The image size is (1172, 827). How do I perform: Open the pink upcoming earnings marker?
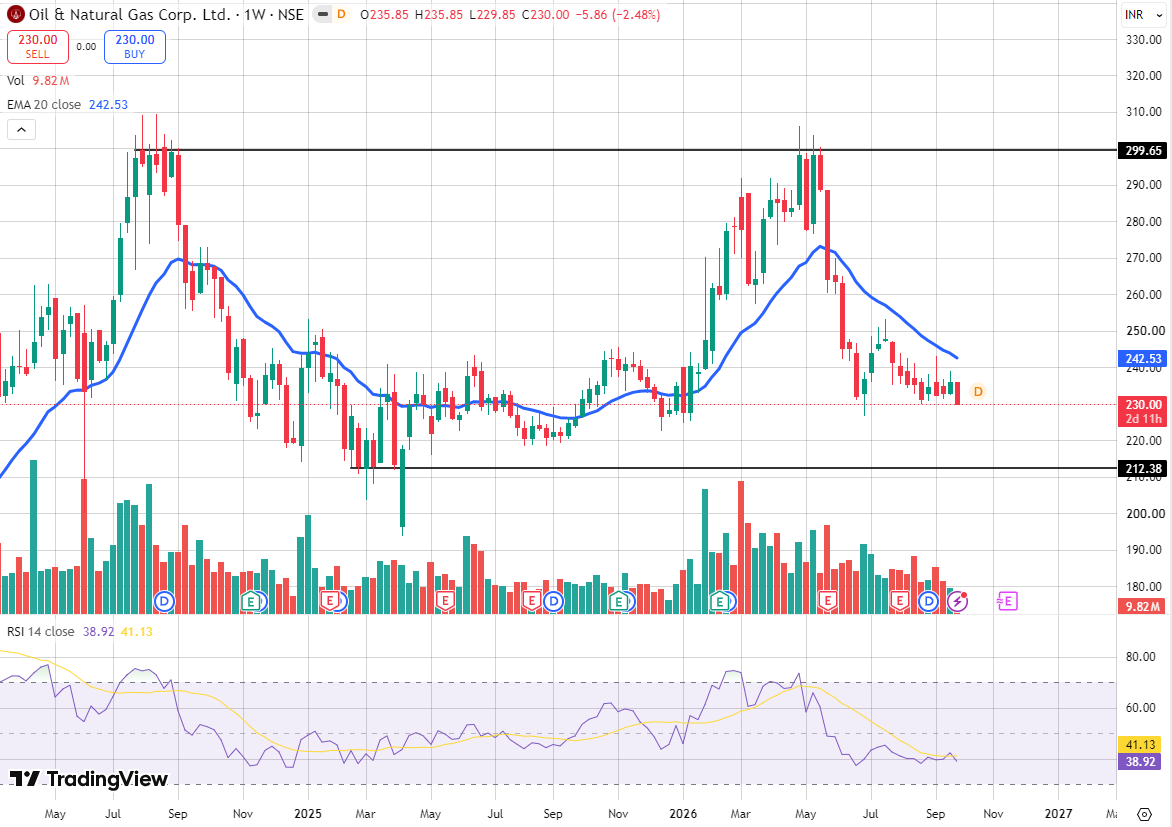pos(1007,600)
